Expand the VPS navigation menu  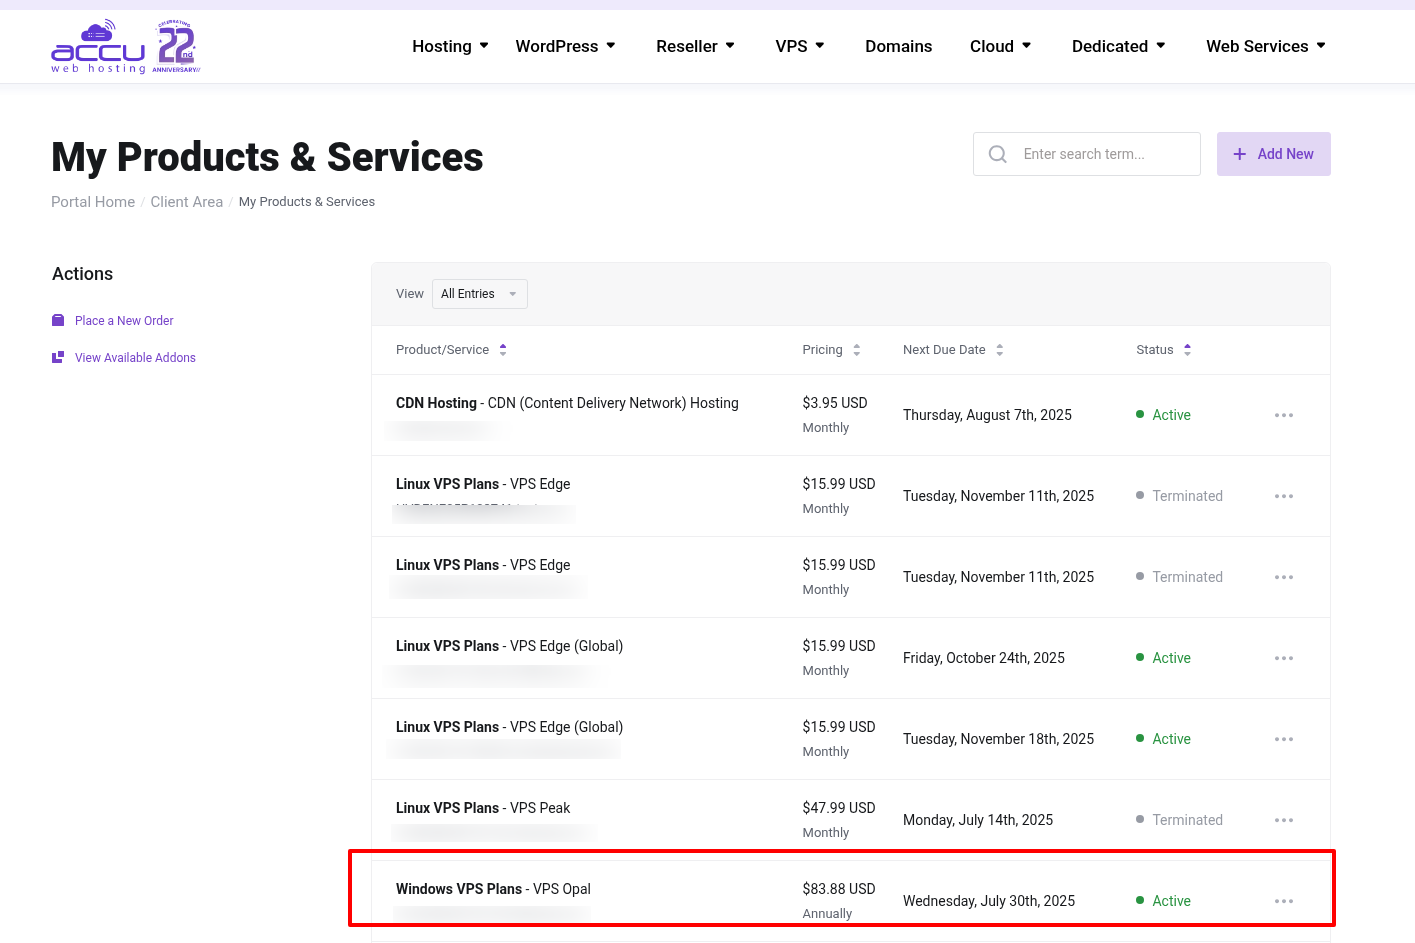click(801, 46)
